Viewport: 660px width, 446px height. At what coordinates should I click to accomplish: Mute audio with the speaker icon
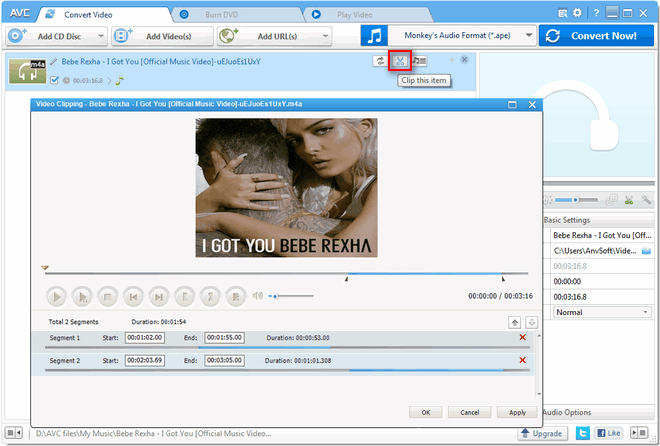(258, 296)
